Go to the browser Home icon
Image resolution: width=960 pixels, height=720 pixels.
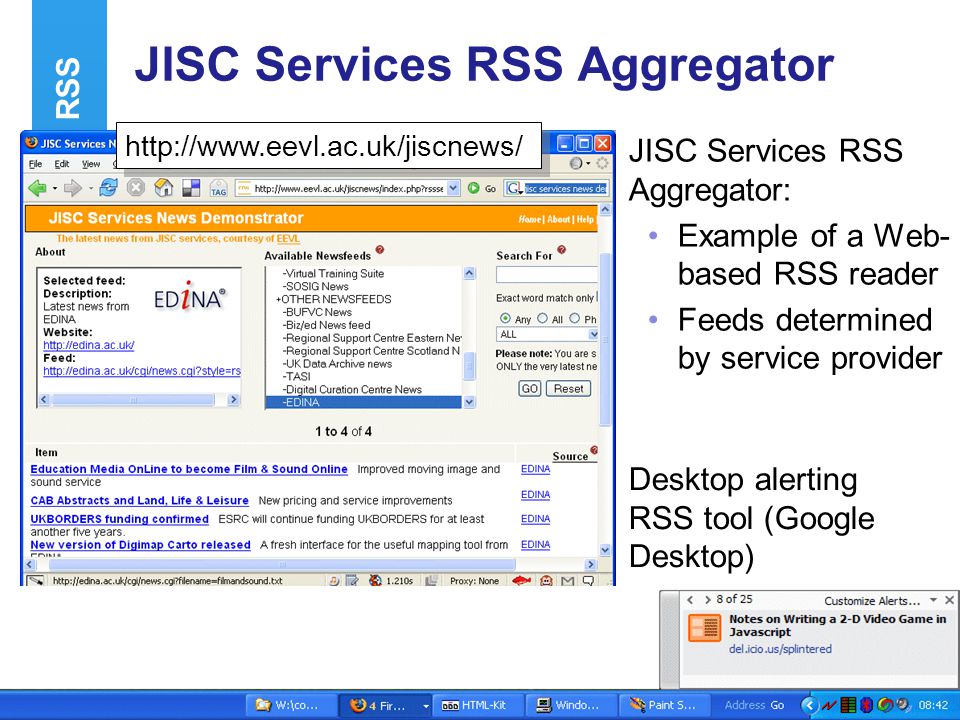point(163,187)
